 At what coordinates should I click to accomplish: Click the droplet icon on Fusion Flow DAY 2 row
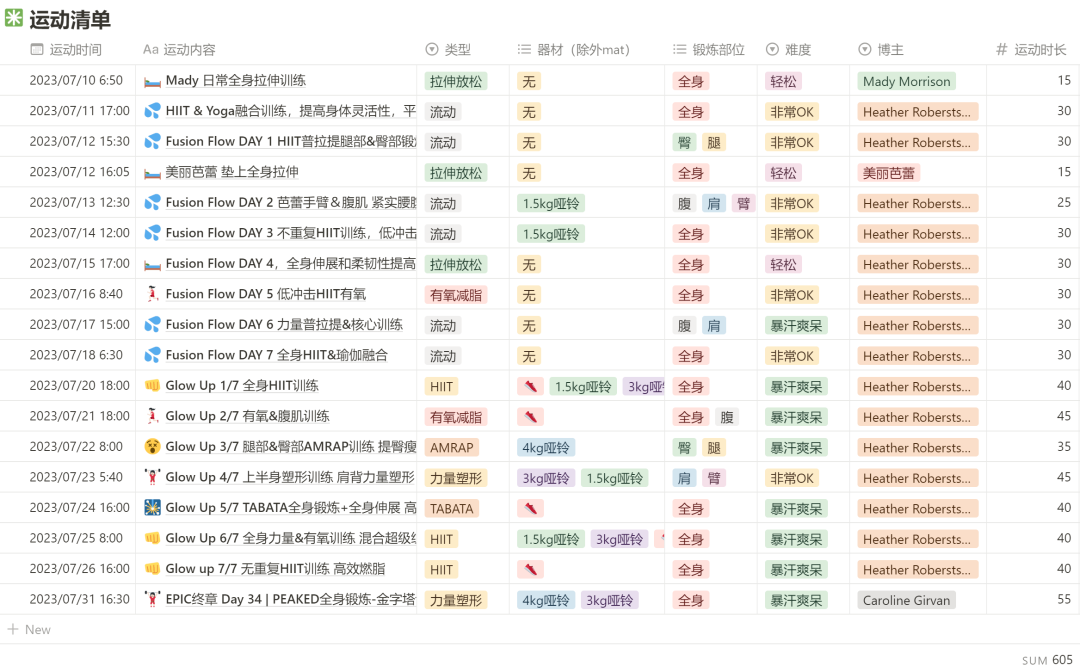(152, 203)
